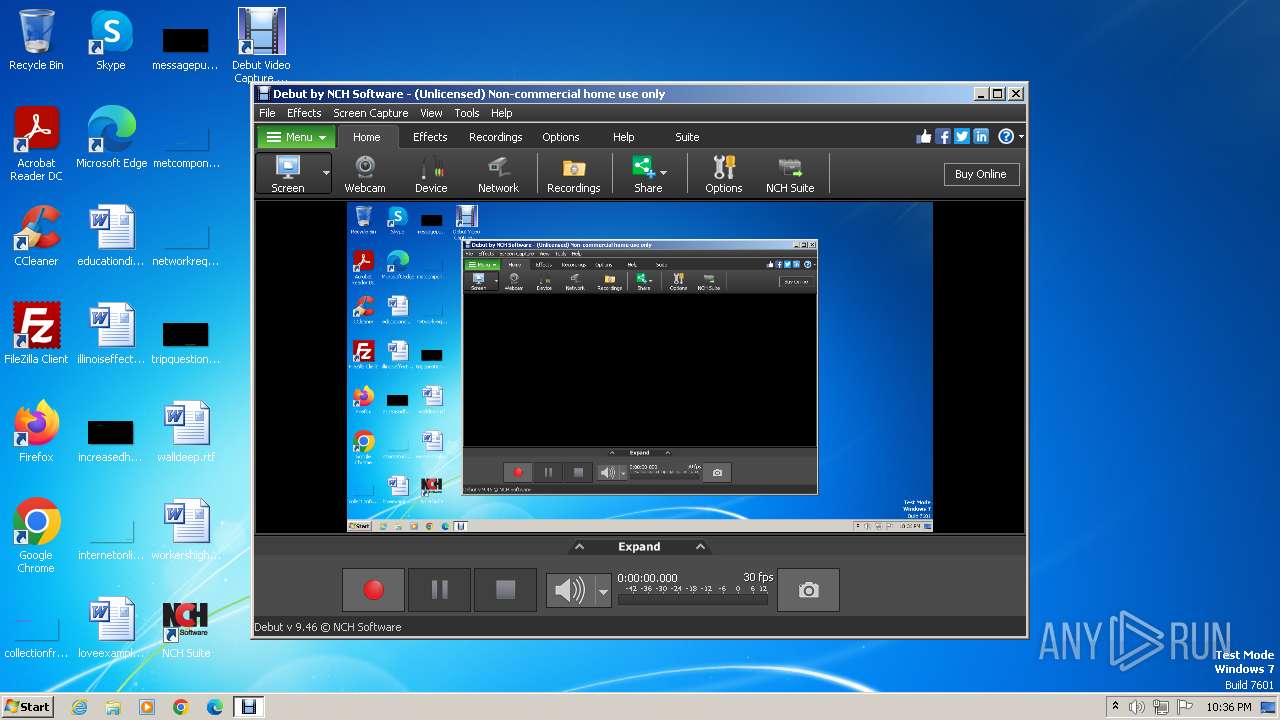Click Buy Online button

(x=980, y=174)
